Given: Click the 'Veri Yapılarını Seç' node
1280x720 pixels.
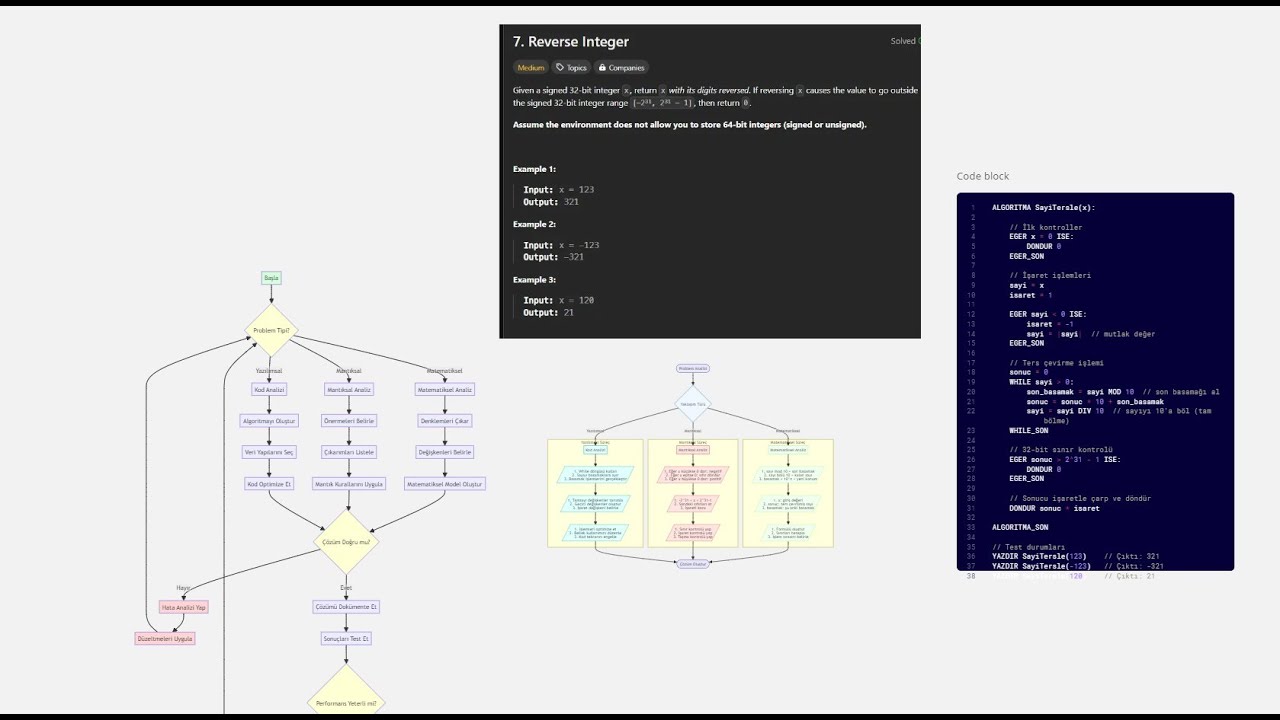Looking at the screenshot, I should tap(269, 453).
